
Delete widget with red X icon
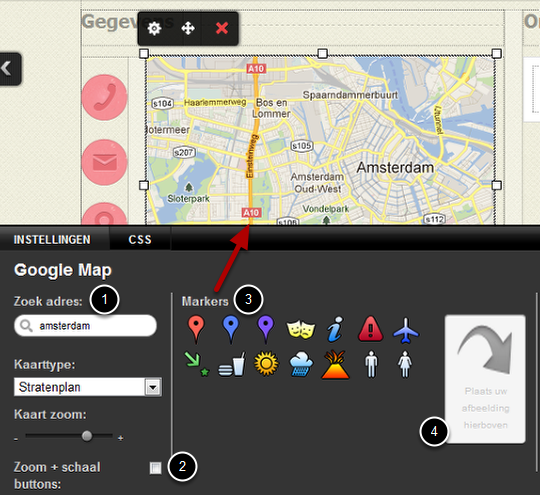222,28
